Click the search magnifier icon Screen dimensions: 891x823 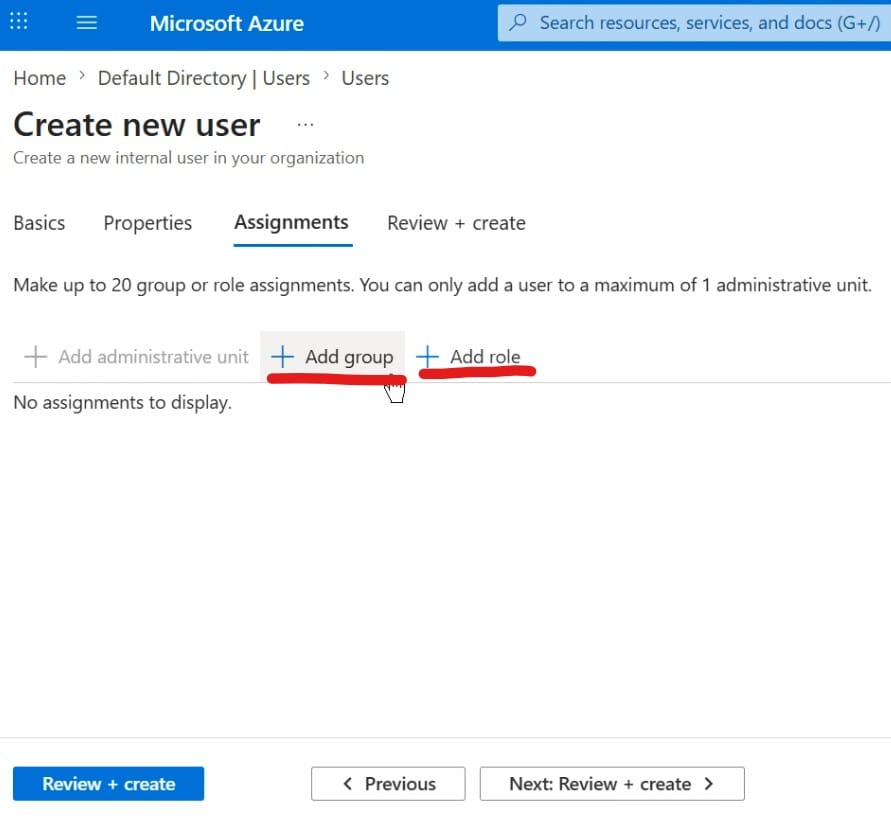(x=518, y=23)
